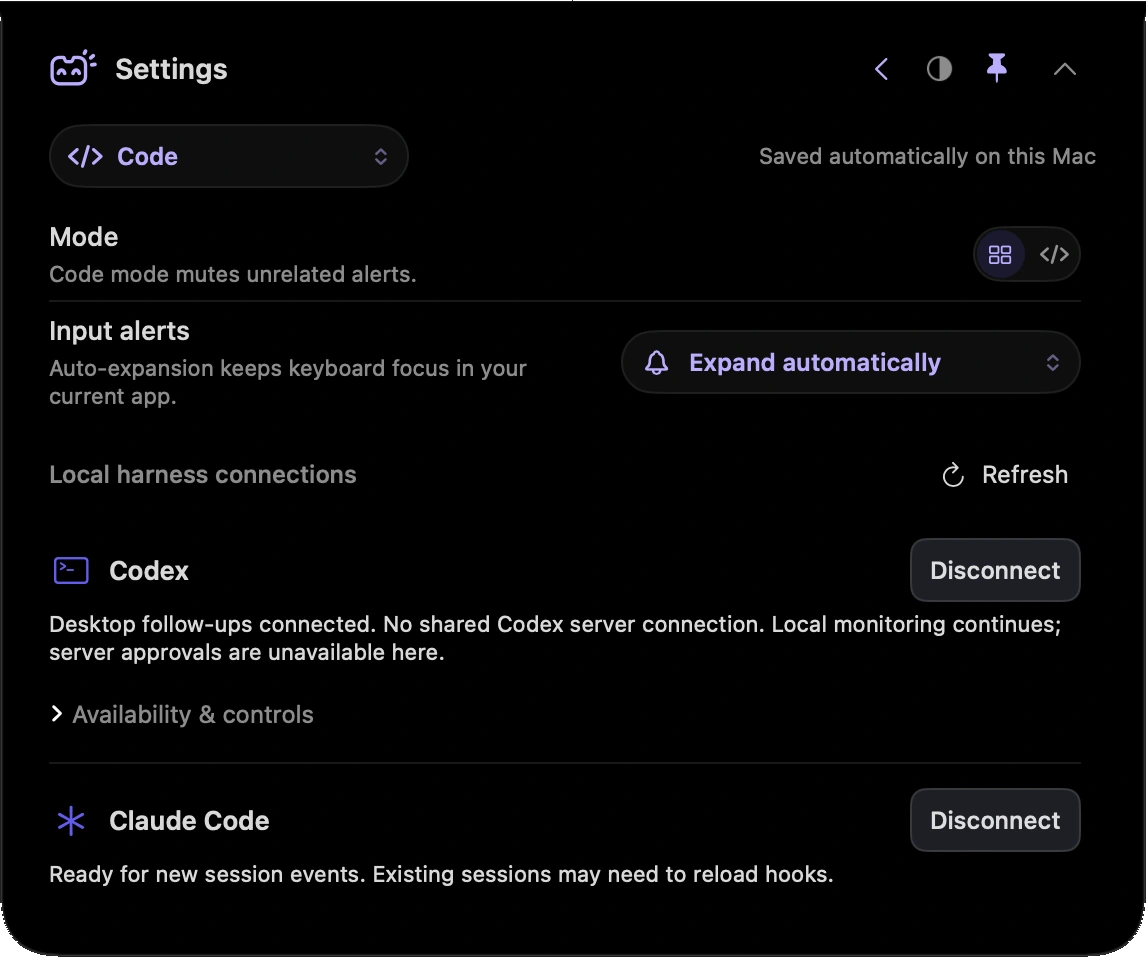Disconnect the Claude Code harness
This screenshot has width=1146, height=957.
point(995,820)
